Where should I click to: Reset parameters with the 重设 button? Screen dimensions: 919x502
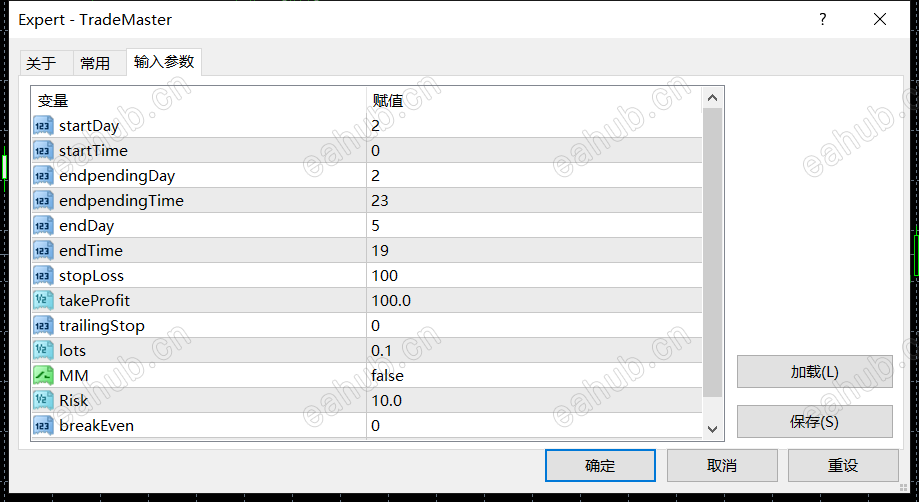pos(842,466)
